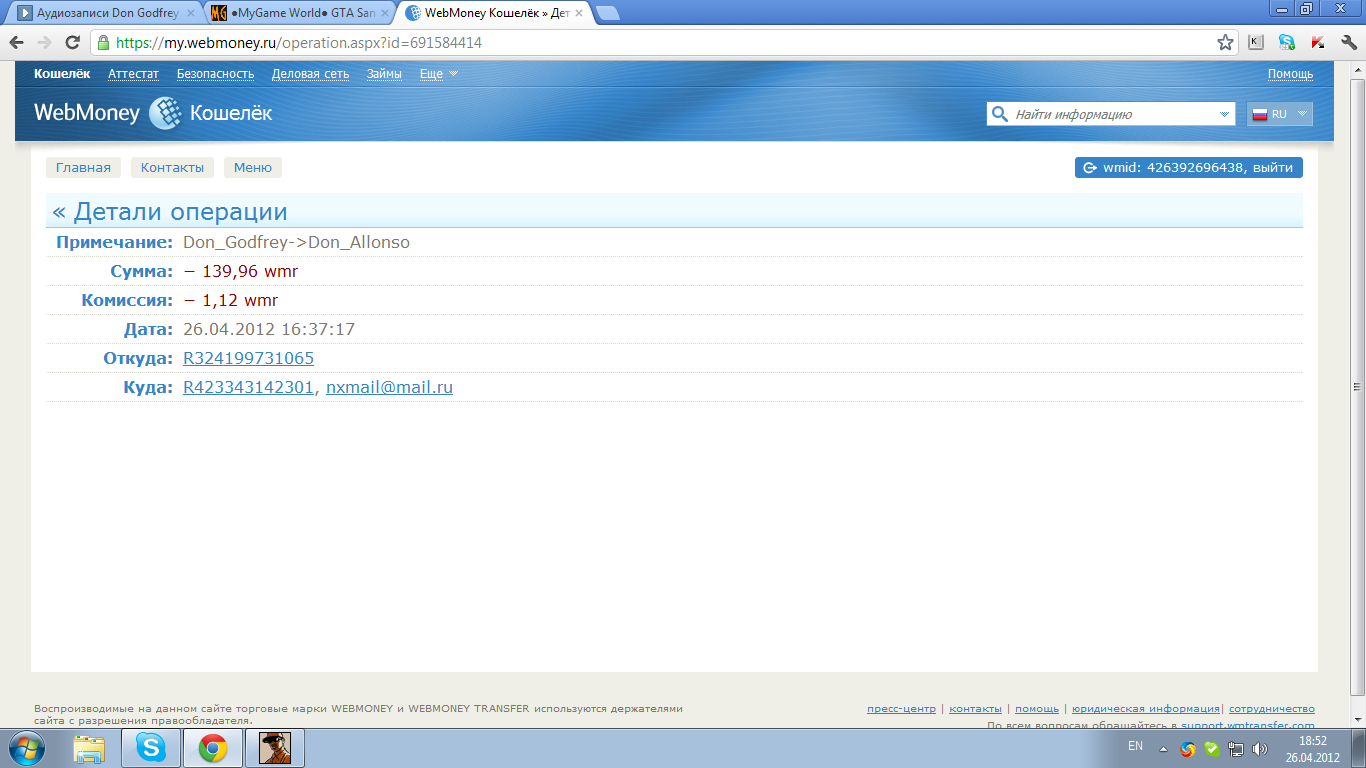Viewport: 1366px width, 768px height.
Task: Open юридическая информация footer link
Action: click(x=1146, y=709)
